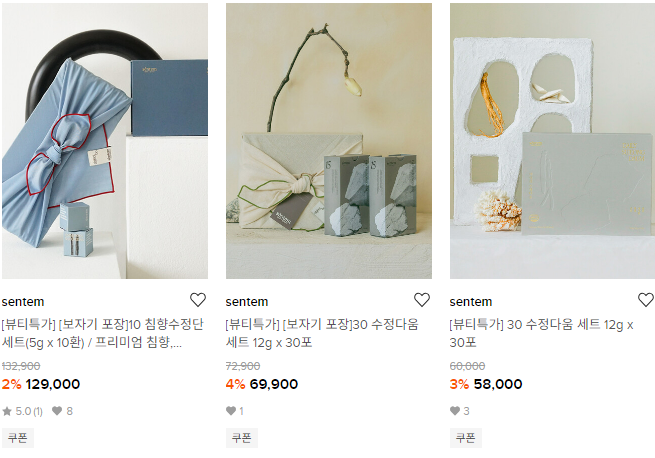Open 보자기 포장 30 수정다움 세트 title
Screen dimensions: 655x458
(x=322, y=334)
